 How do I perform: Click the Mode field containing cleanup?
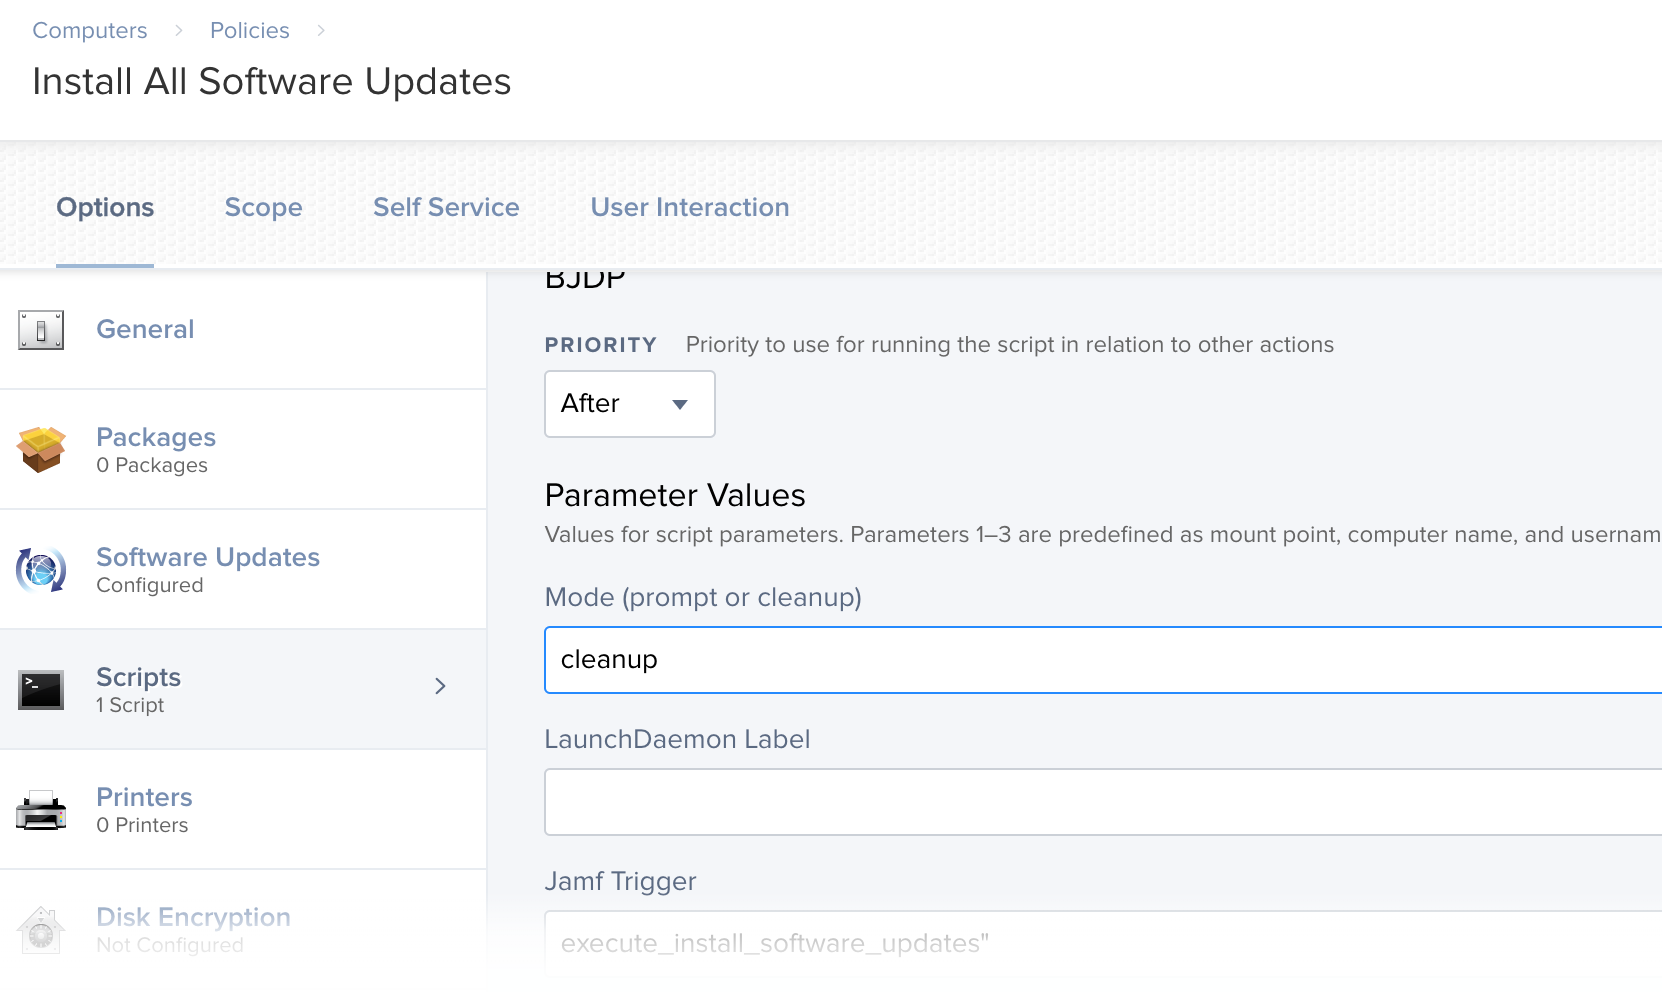(x=1103, y=660)
